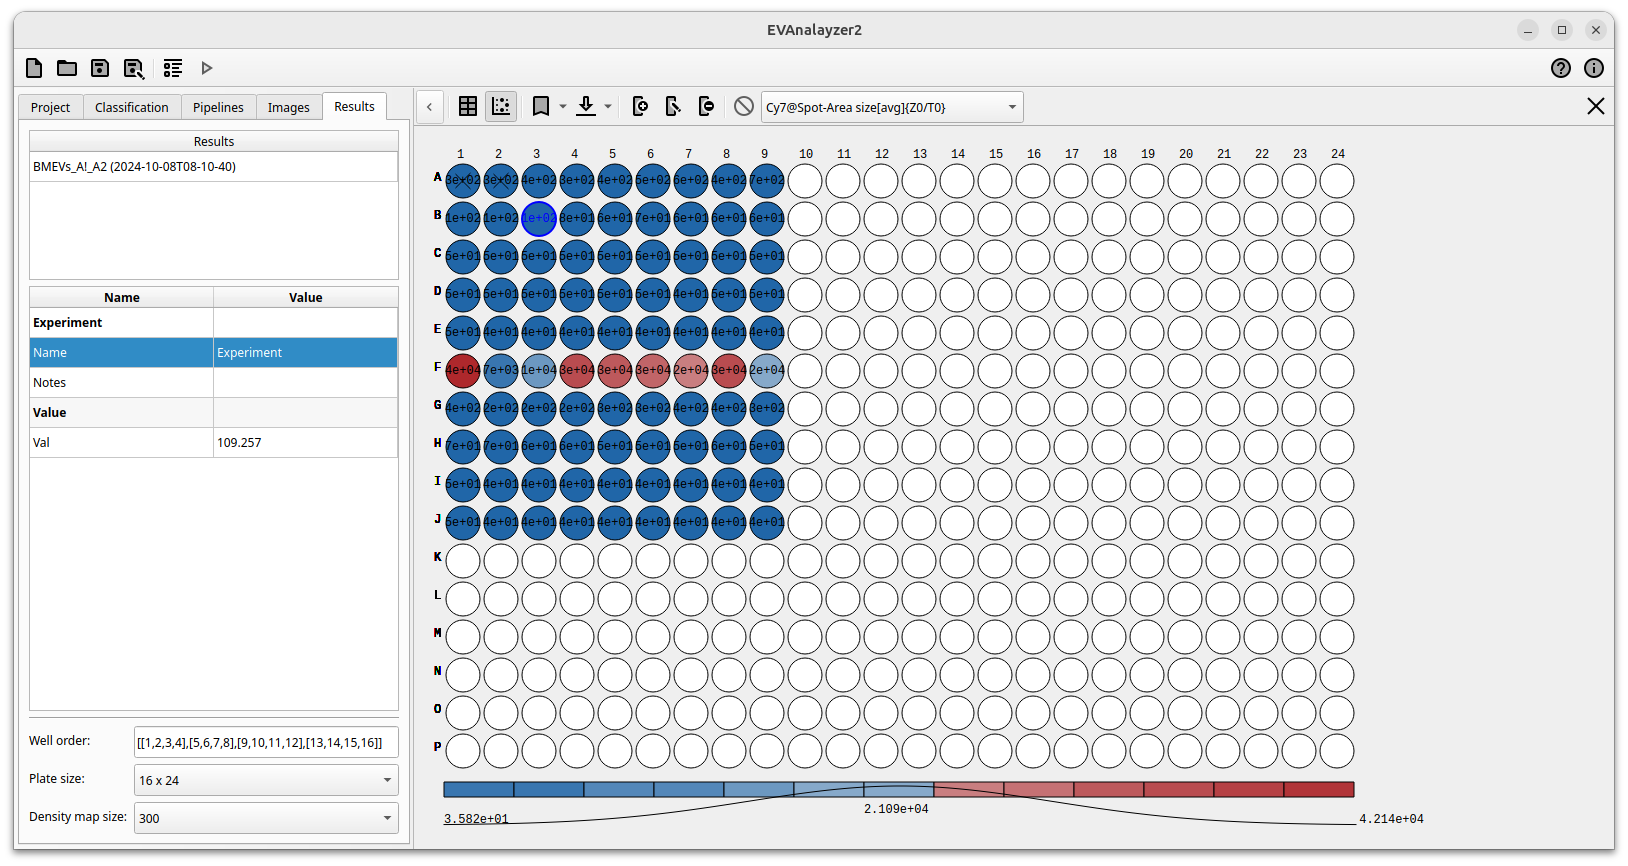Image resolution: width=1628 pixels, height=866 pixels.
Task: Minimize the EVAnalayzer2 window
Action: point(1527,30)
